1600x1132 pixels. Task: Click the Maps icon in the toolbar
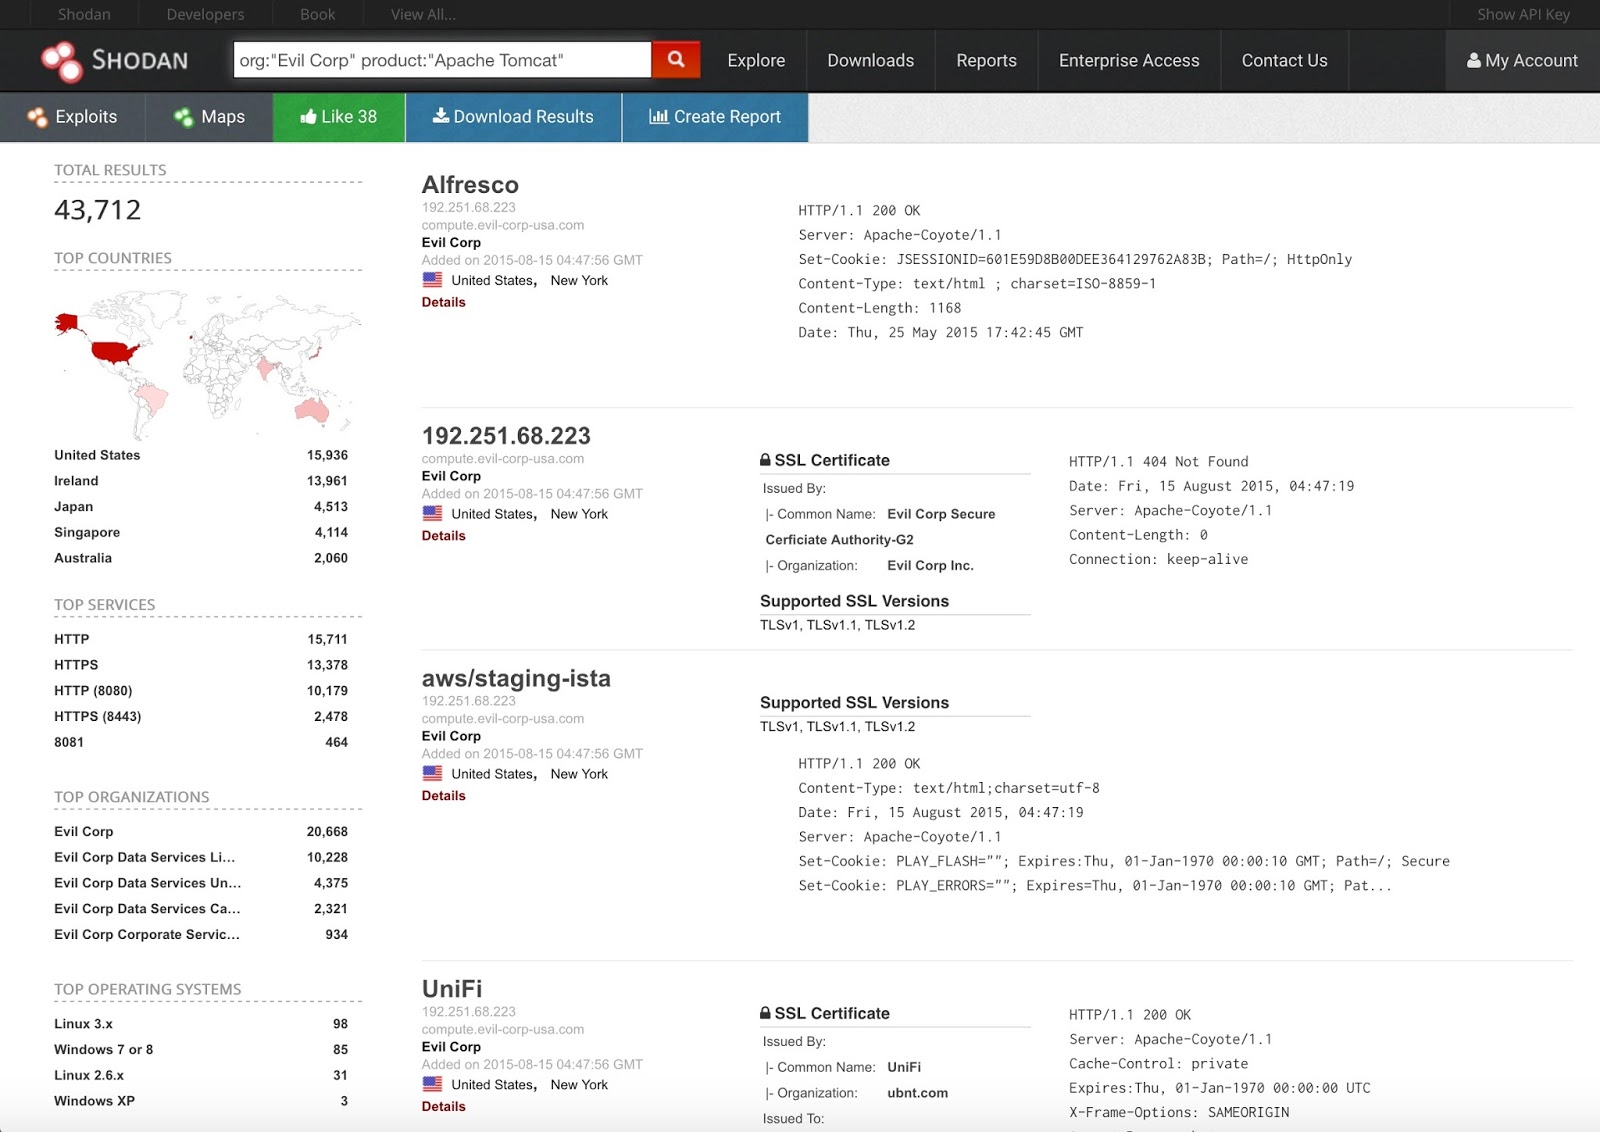click(x=184, y=117)
